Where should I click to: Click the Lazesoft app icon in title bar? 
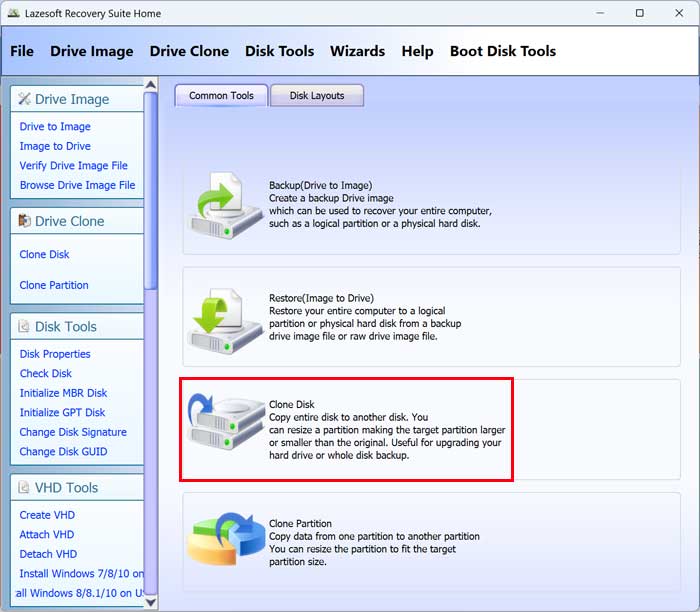click(13, 13)
